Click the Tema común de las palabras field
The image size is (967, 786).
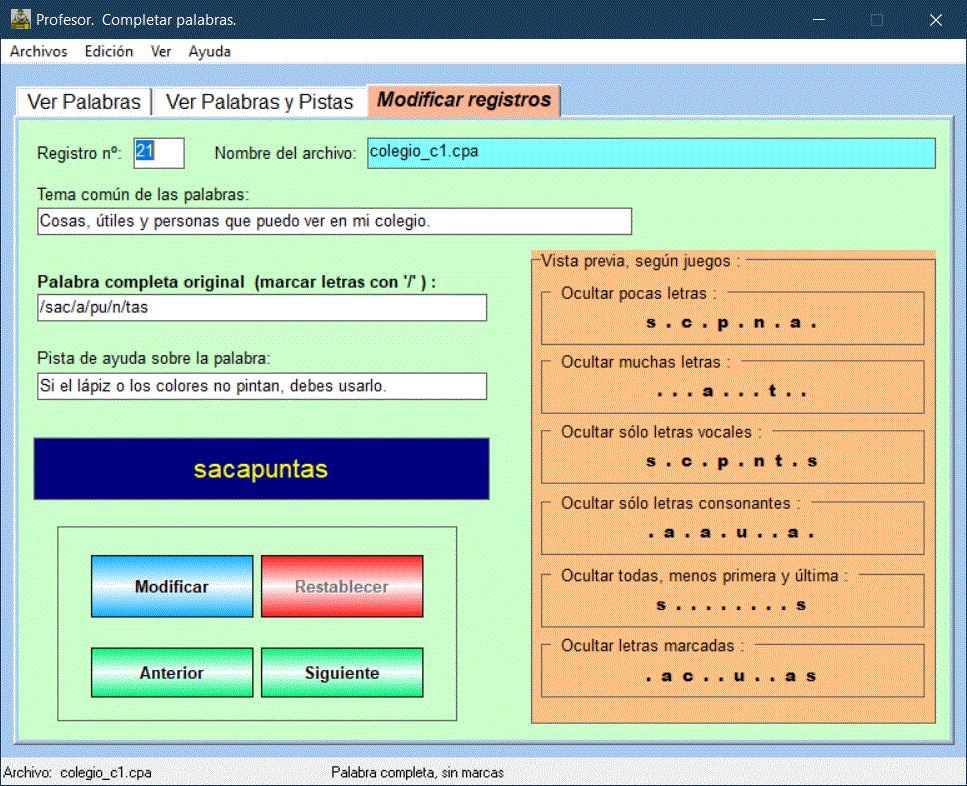[x=334, y=221]
